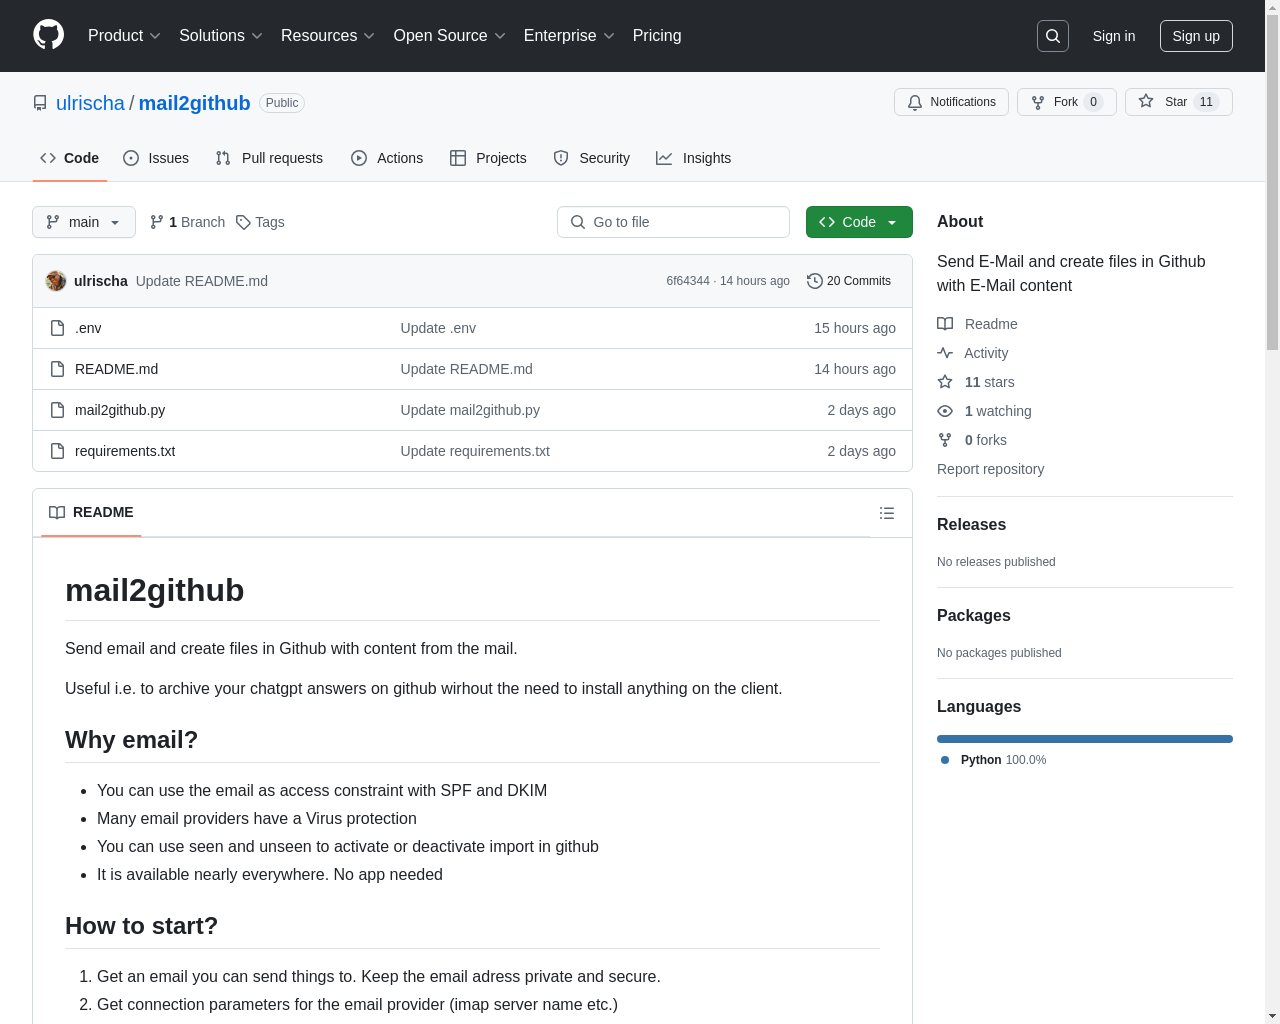Open the mail2github repository link
Image resolution: width=1280 pixels, height=1024 pixels.
(x=194, y=103)
